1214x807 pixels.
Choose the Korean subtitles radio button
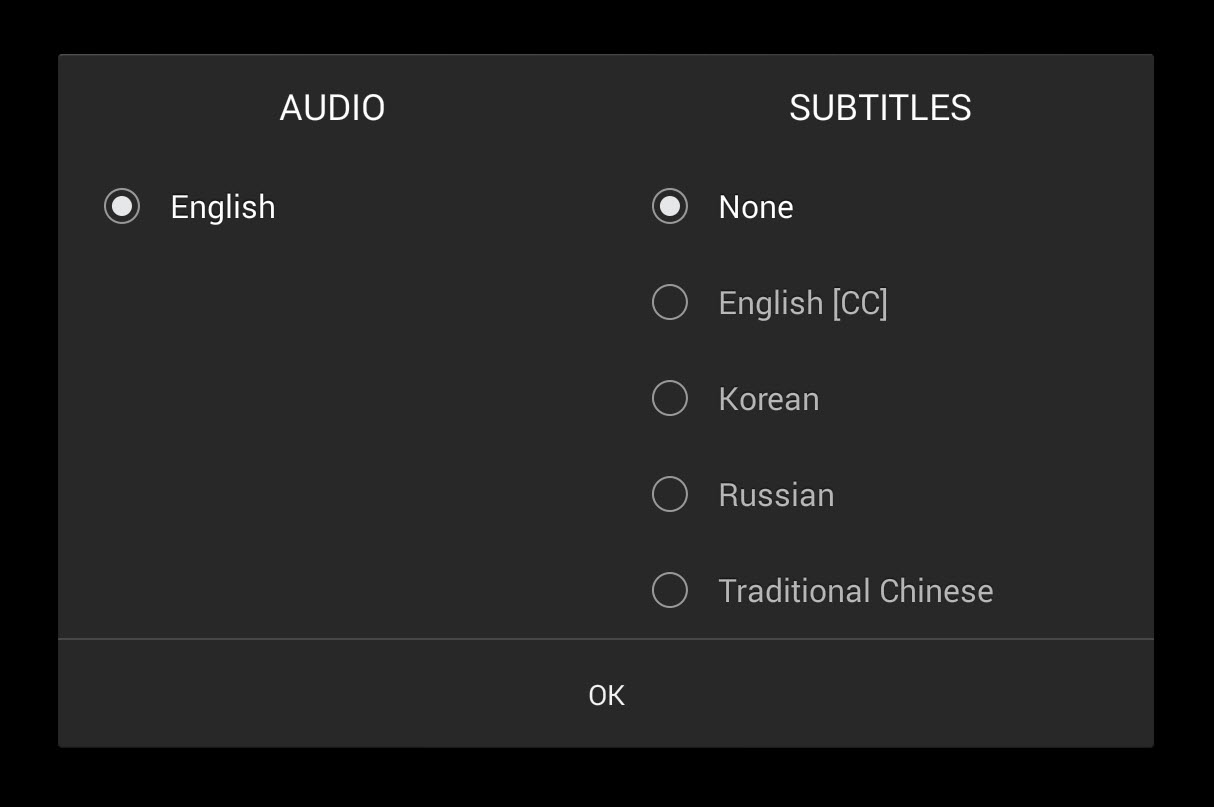click(x=670, y=398)
